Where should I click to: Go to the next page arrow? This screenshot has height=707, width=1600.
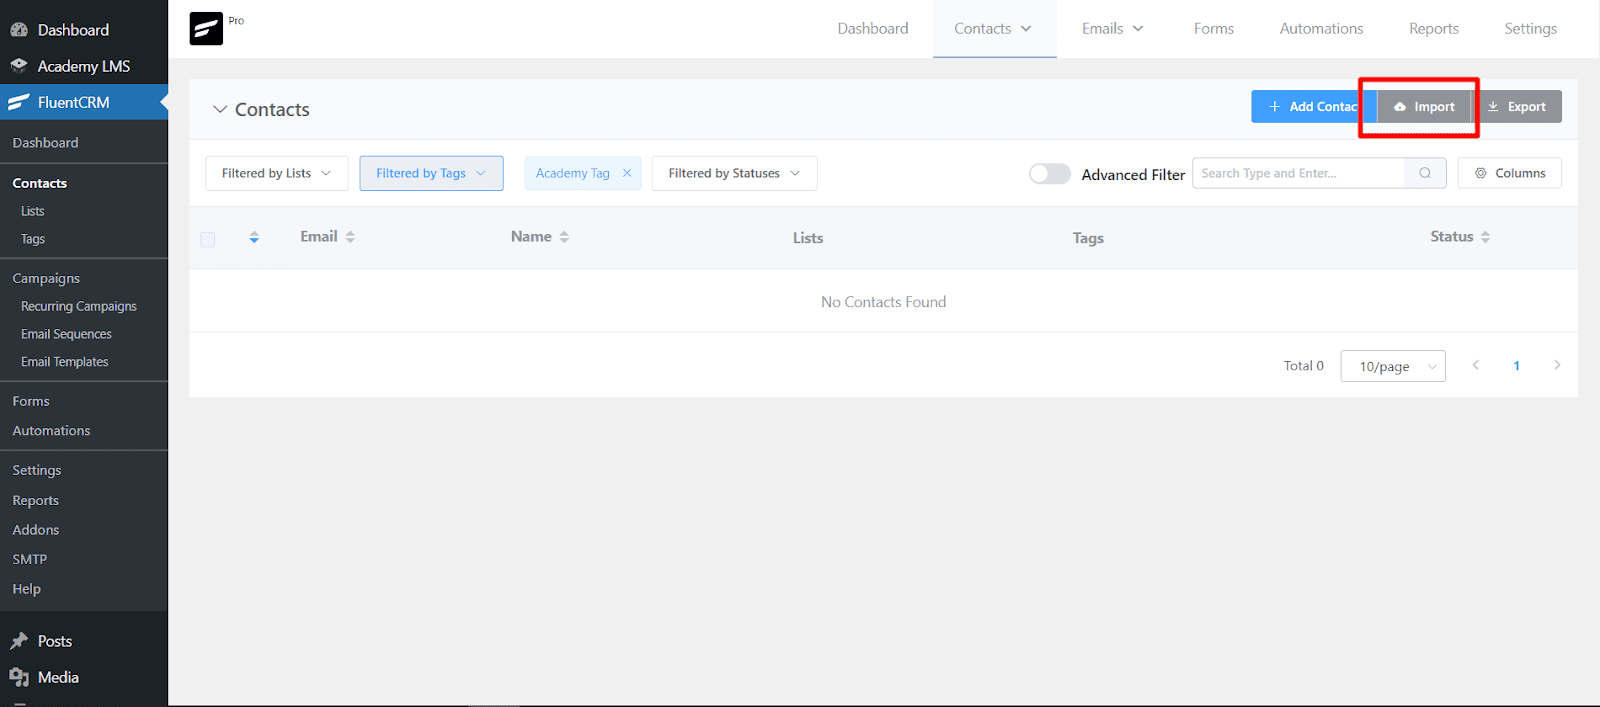pyautogui.click(x=1556, y=365)
